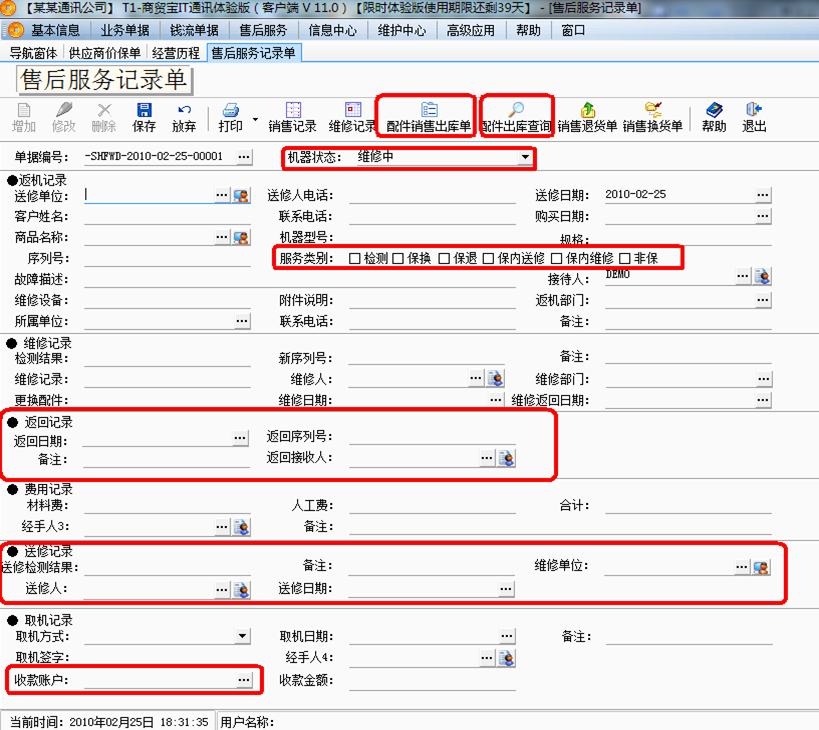Check the 检测 service type checkbox

[x=355, y=259]
